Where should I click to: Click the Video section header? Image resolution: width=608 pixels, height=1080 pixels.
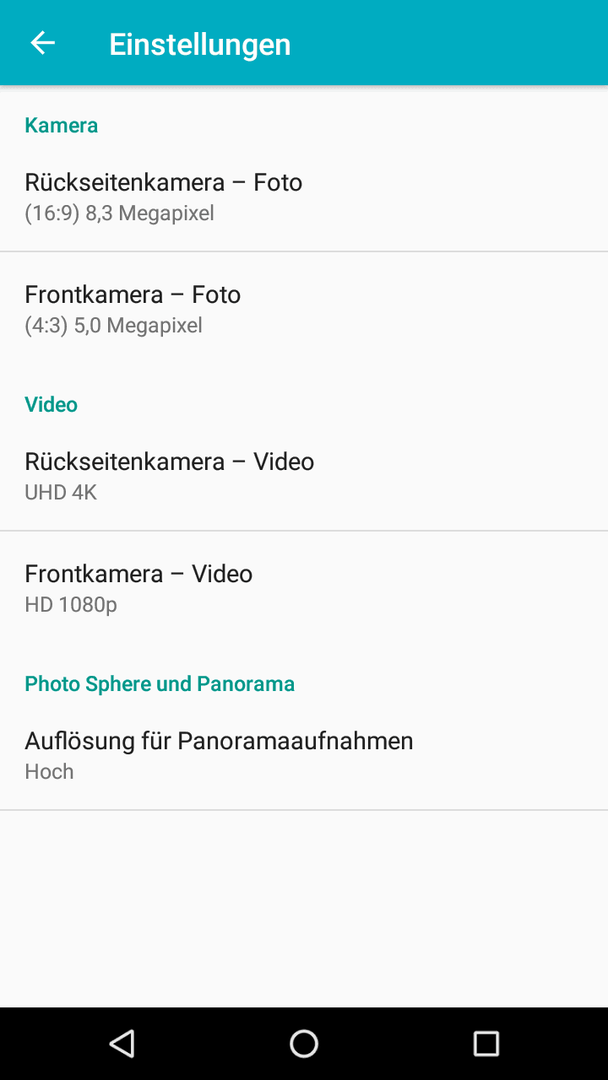click(51, 404)
